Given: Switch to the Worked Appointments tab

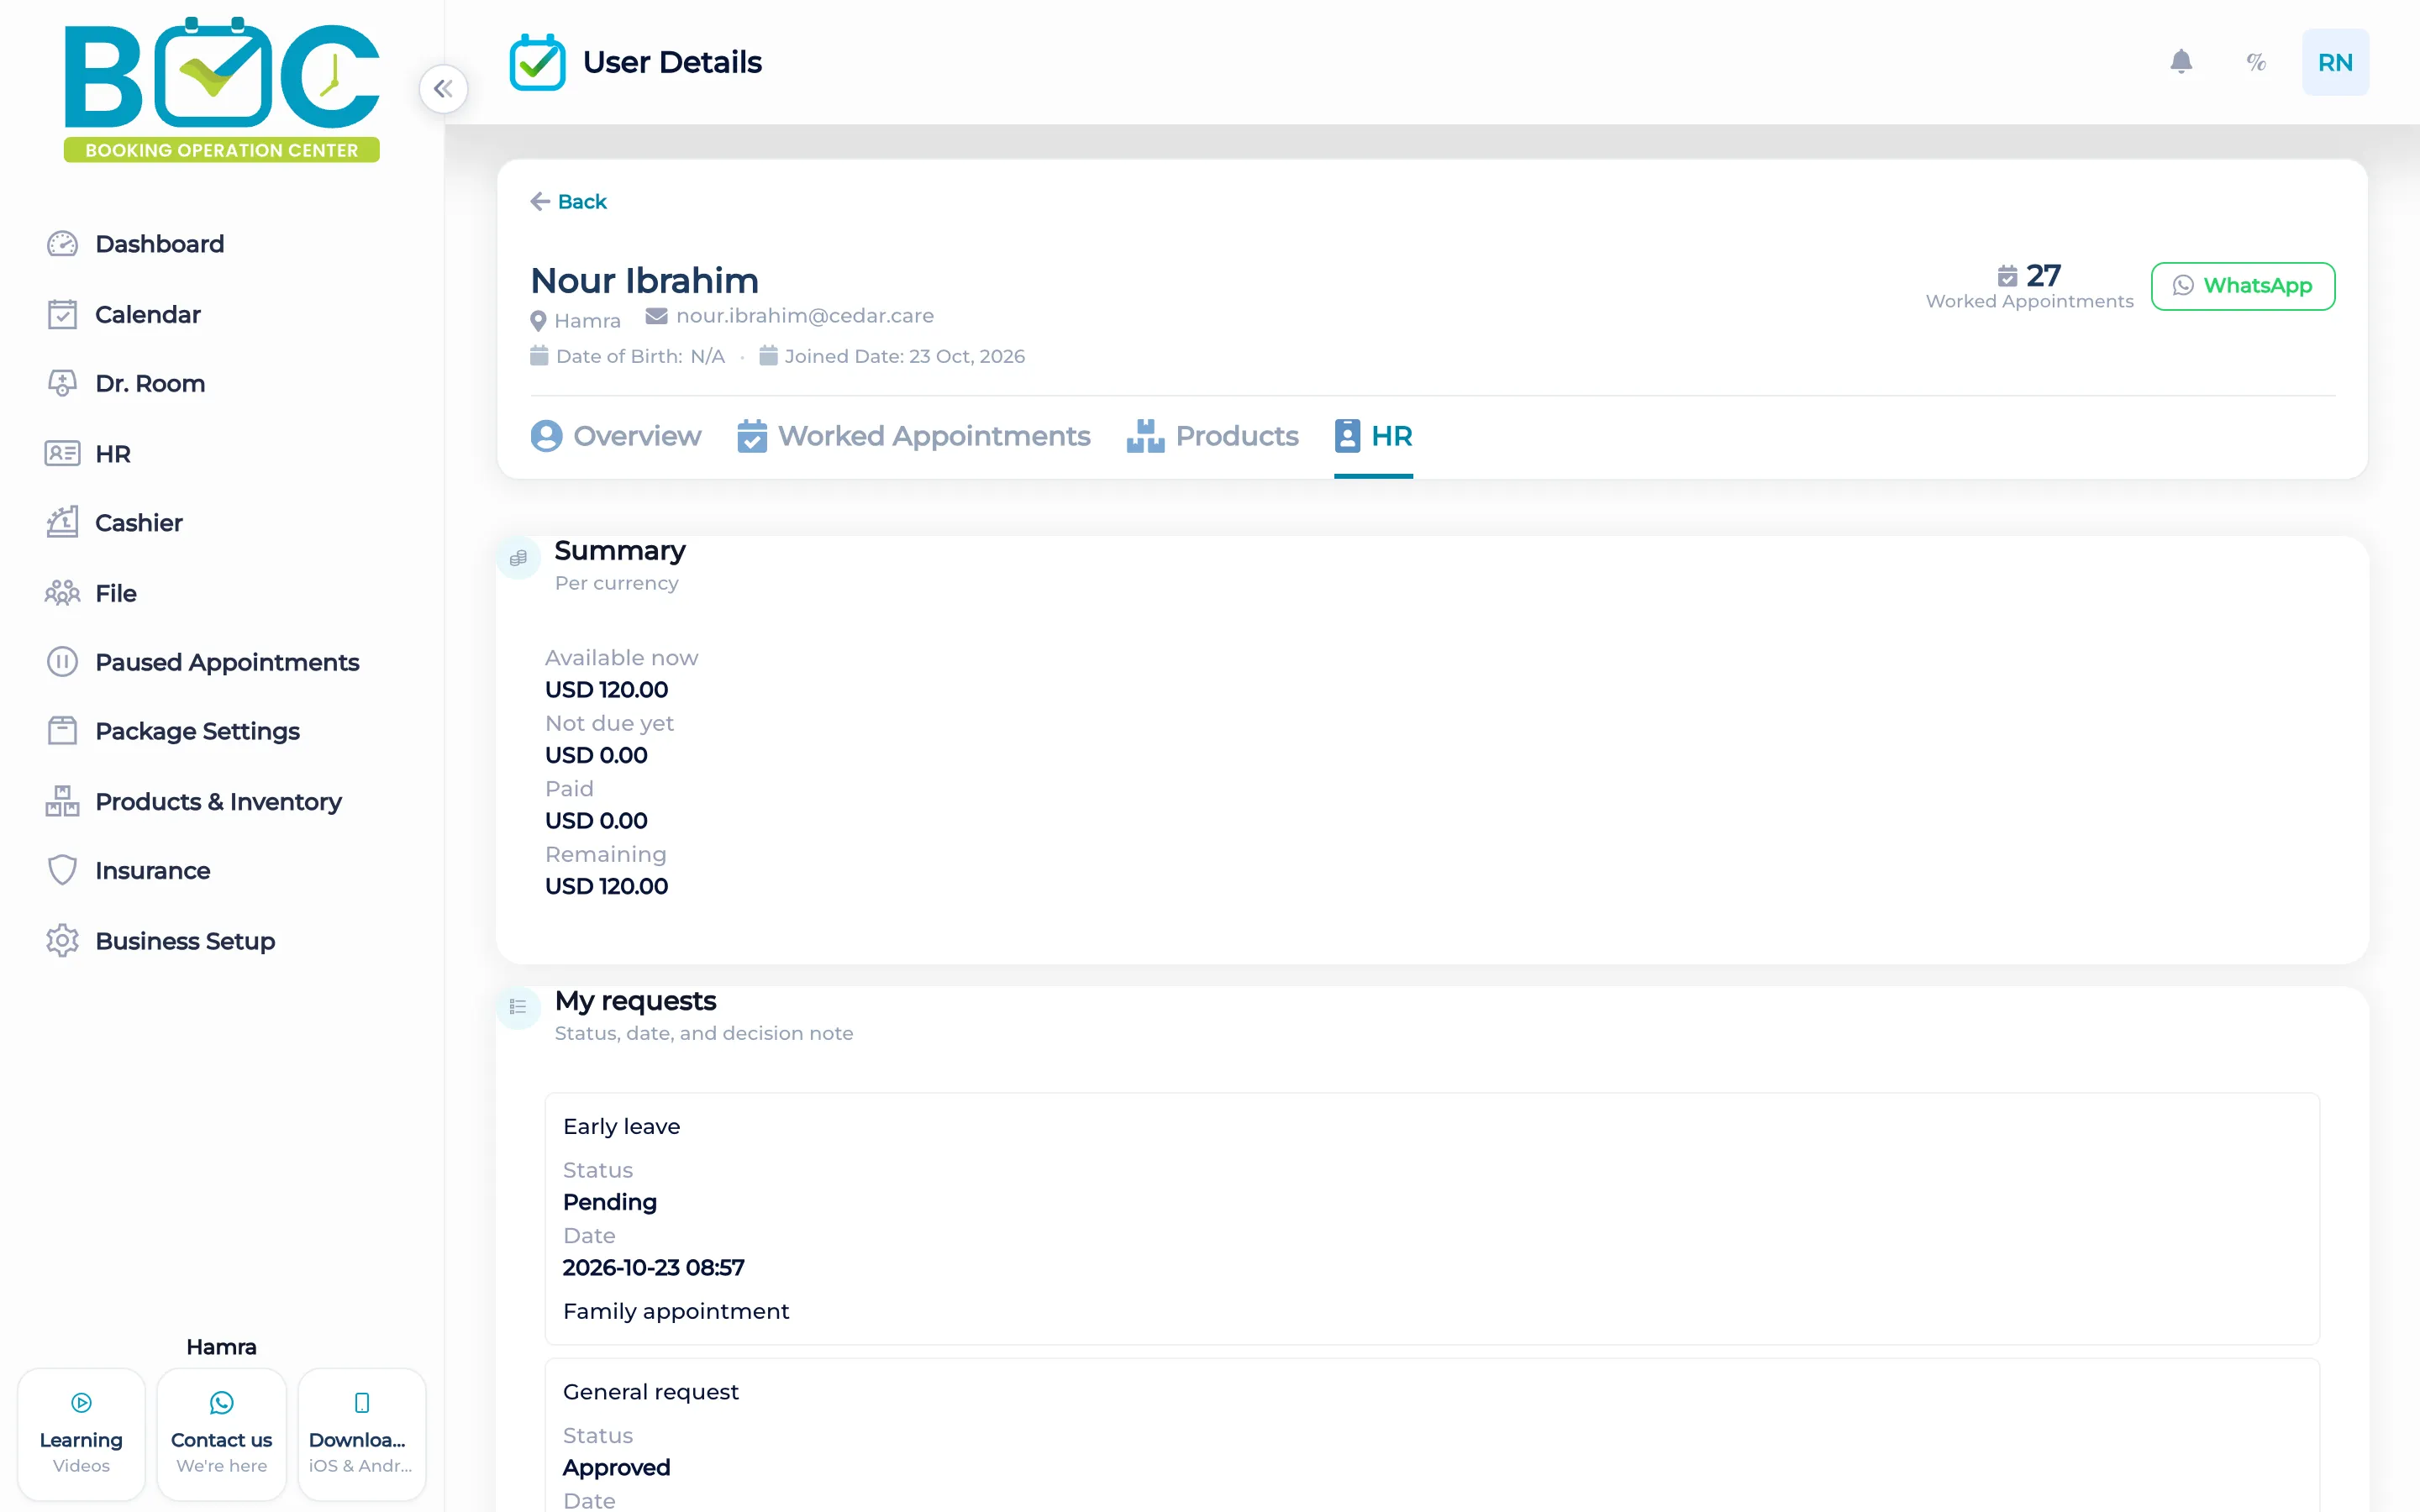Looking at the screenshot, I should click(913, 436).
